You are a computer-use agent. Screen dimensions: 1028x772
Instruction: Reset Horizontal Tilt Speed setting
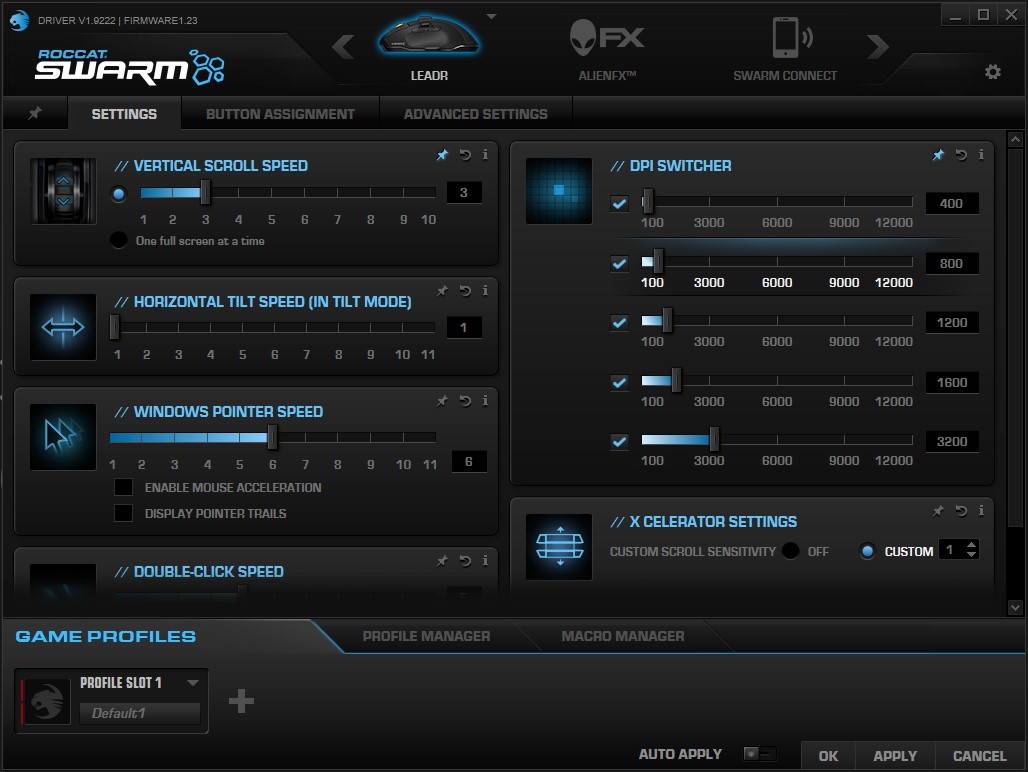[x=465, y=290]
